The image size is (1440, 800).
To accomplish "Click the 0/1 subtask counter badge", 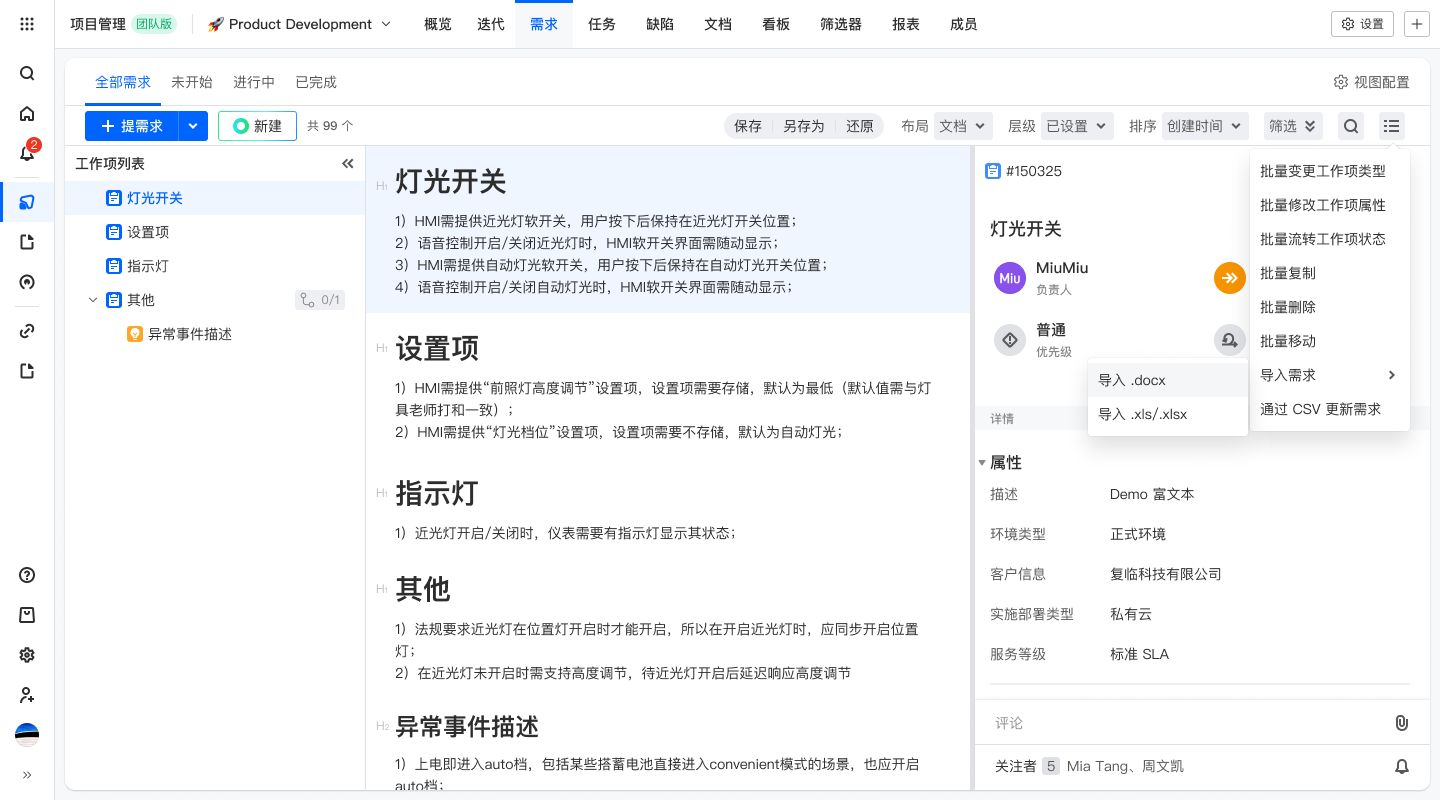I will tap(320, 300).
